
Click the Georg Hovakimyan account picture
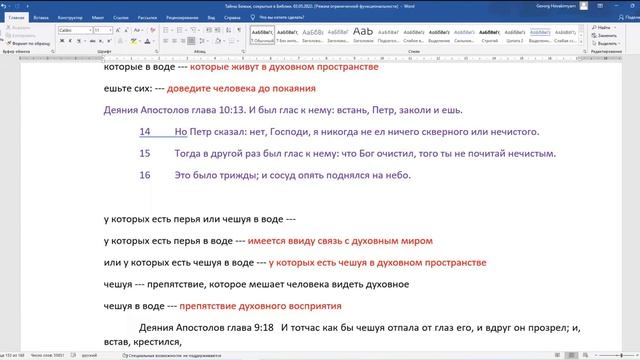click(584, 6)
